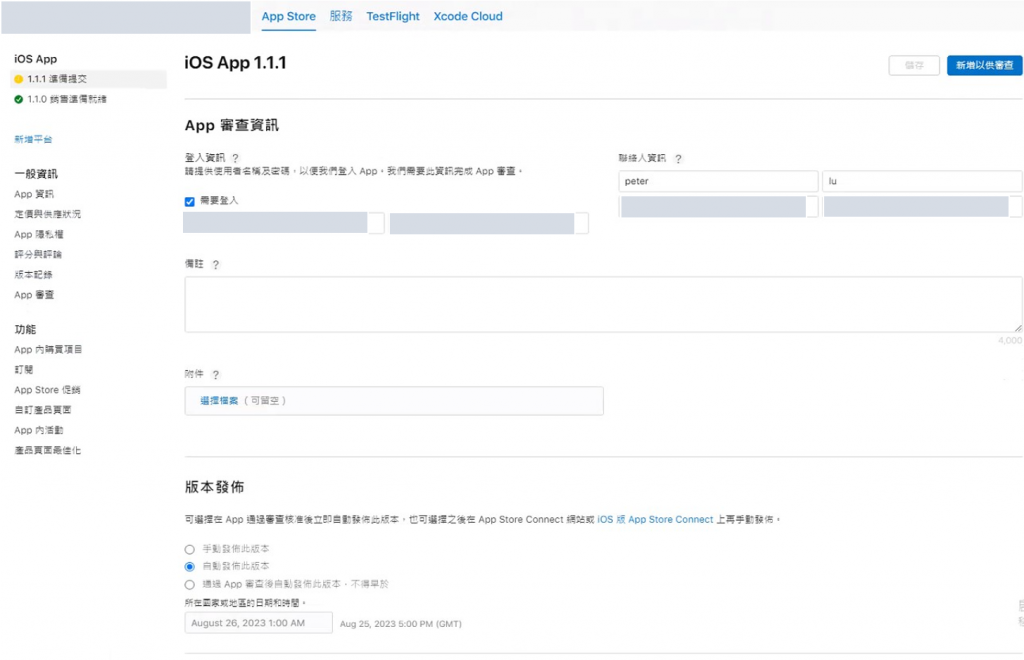
Task: Click yellow status dot of version 1.1.1
Action: (x=18, y=79)
